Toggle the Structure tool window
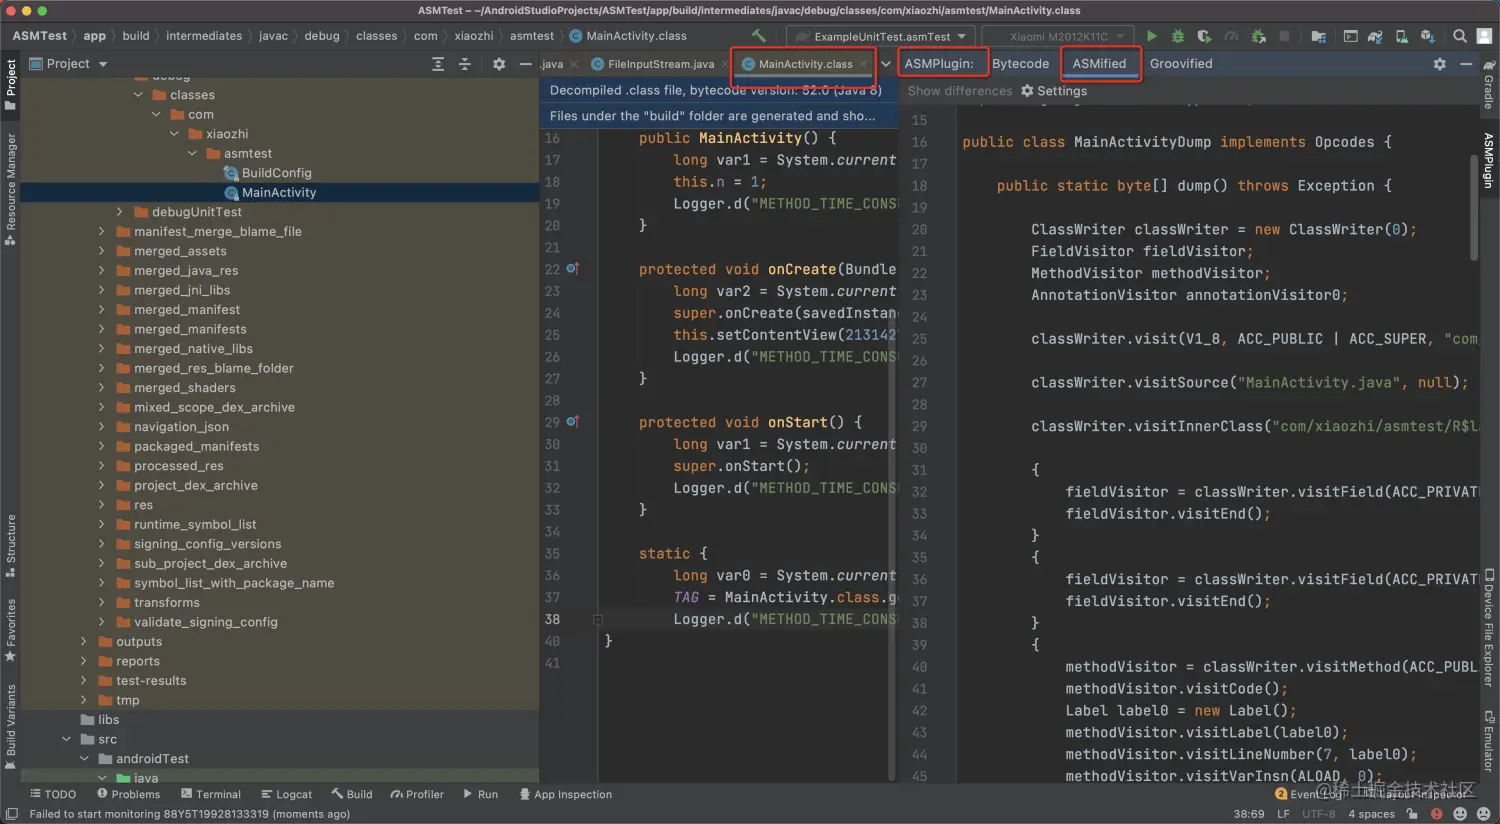1500x824 pixels. [11, 546]
